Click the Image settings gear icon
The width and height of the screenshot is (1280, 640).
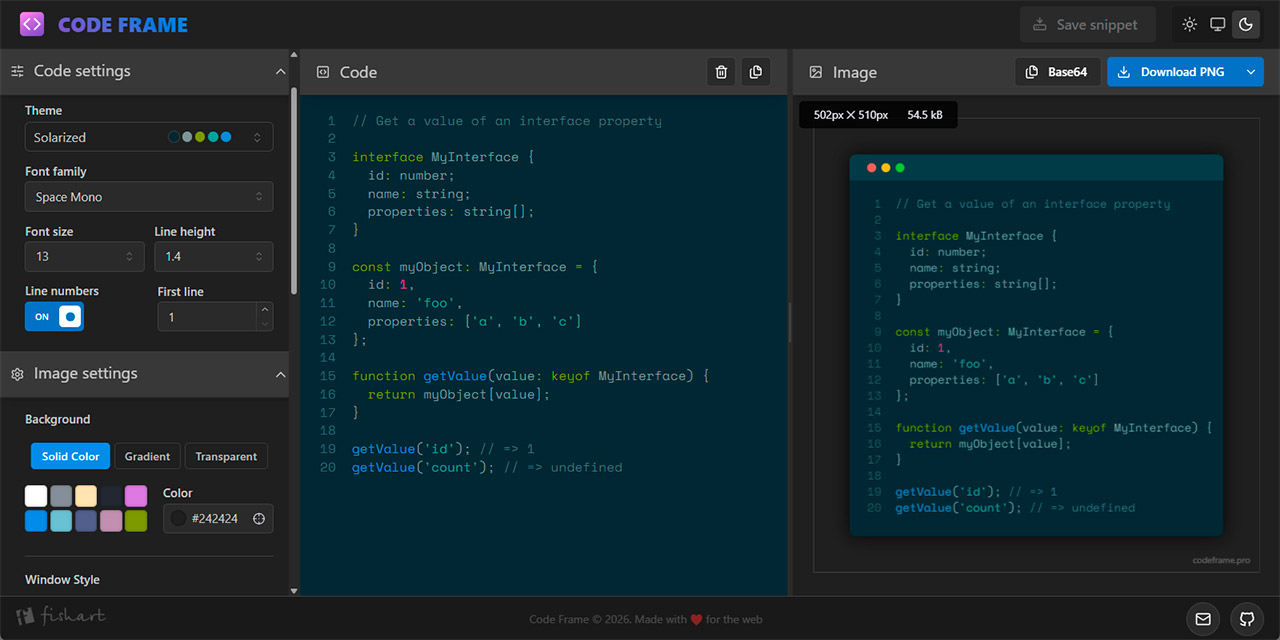tap(17, 374)
